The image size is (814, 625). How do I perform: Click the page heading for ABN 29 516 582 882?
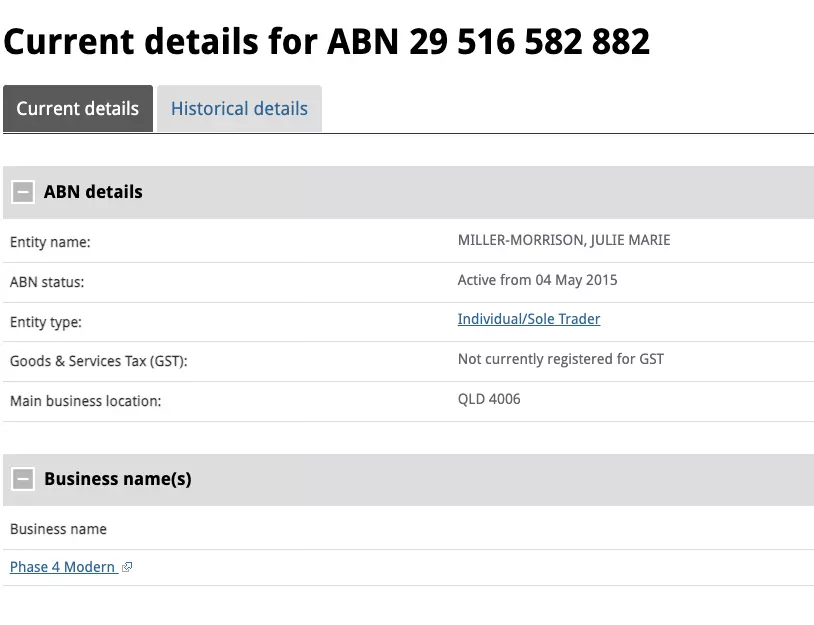tap(327, 42)
